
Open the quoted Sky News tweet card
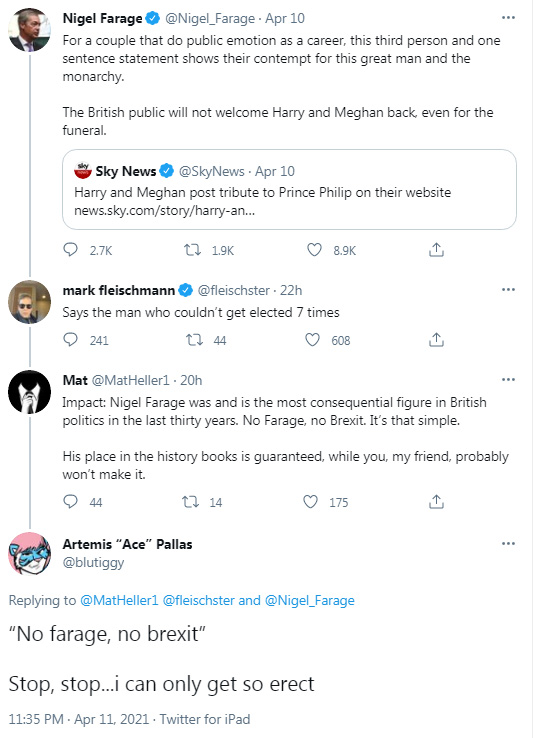tap(289, 190)
